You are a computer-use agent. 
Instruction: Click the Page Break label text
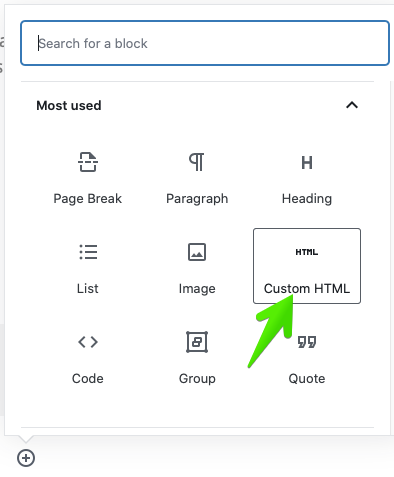pos(88,199)
